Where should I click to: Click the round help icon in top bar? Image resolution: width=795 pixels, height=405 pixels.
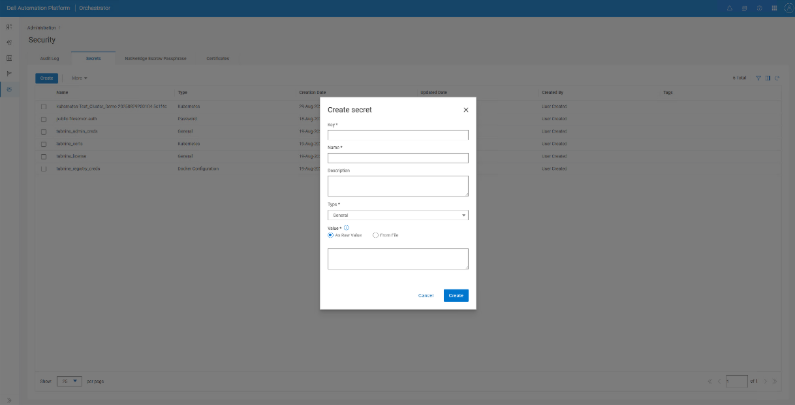[759, 8]
